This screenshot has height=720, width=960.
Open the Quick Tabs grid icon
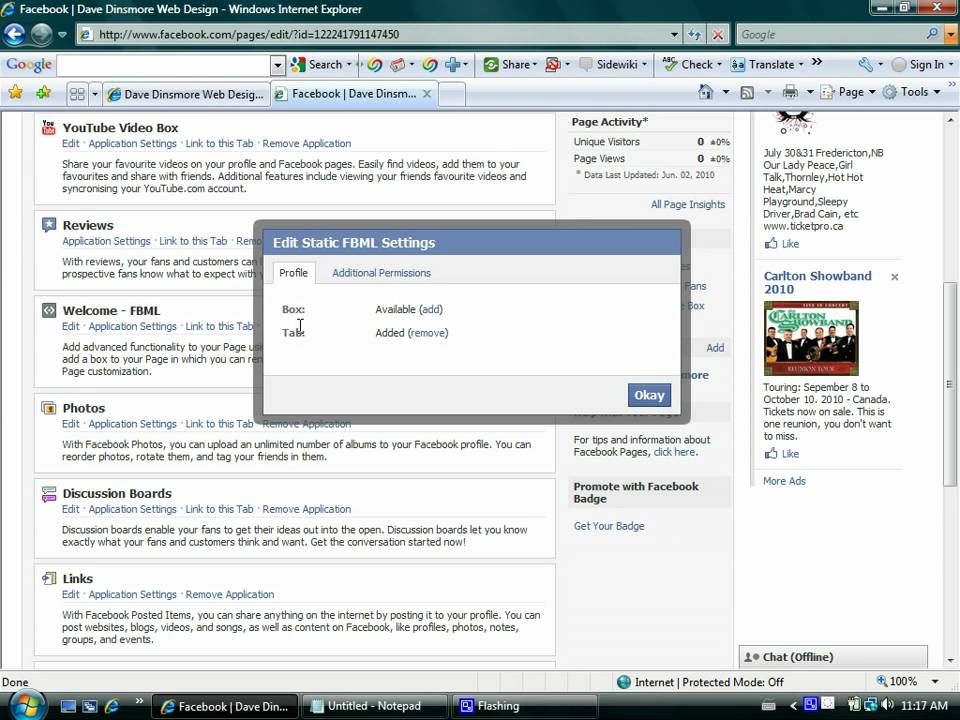[x=77, y=94]
